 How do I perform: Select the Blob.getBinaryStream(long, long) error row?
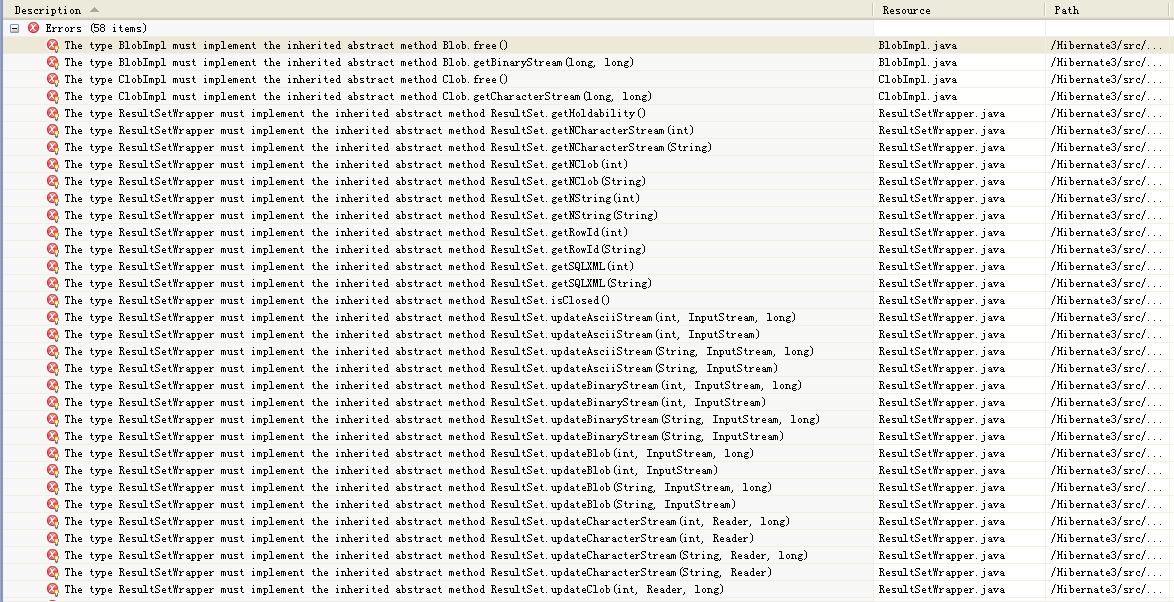click(349, 62)
